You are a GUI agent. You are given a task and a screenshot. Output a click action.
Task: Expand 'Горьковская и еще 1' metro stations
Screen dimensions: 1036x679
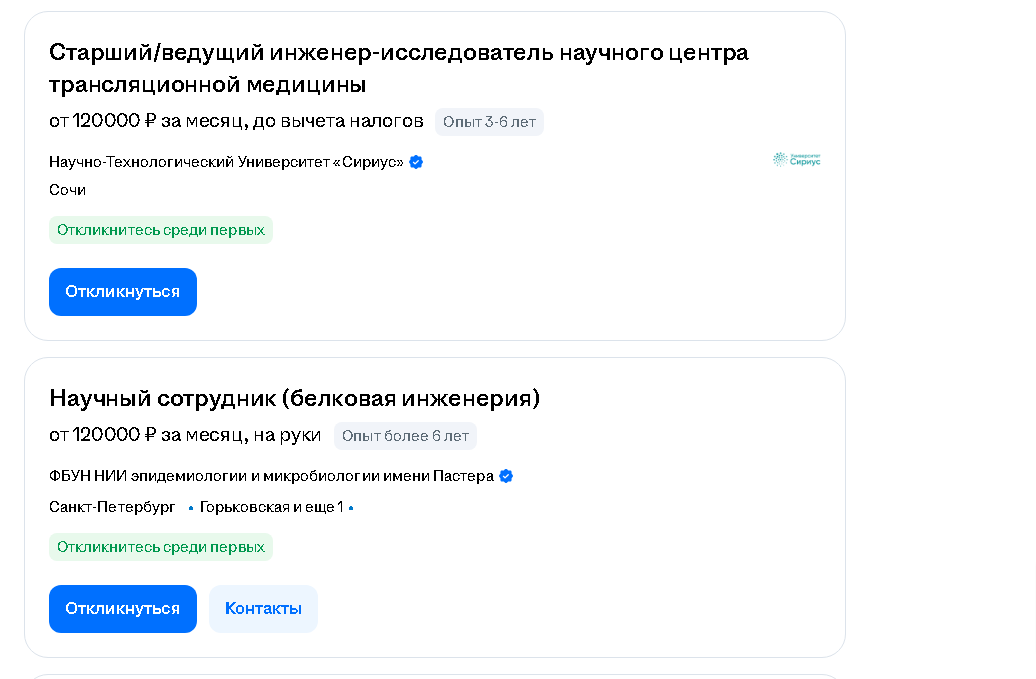[272, 507]
